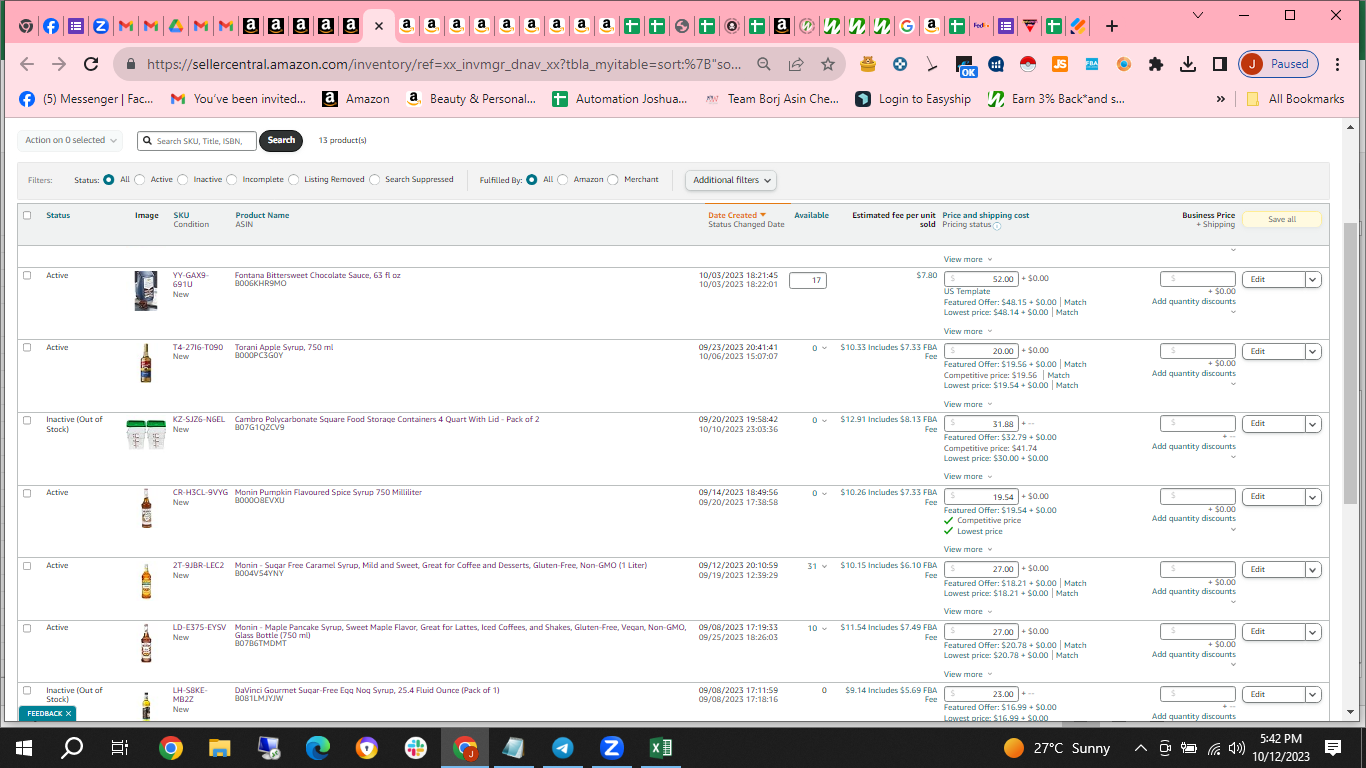Open File Explorer from the taskbar

point(220,748)
